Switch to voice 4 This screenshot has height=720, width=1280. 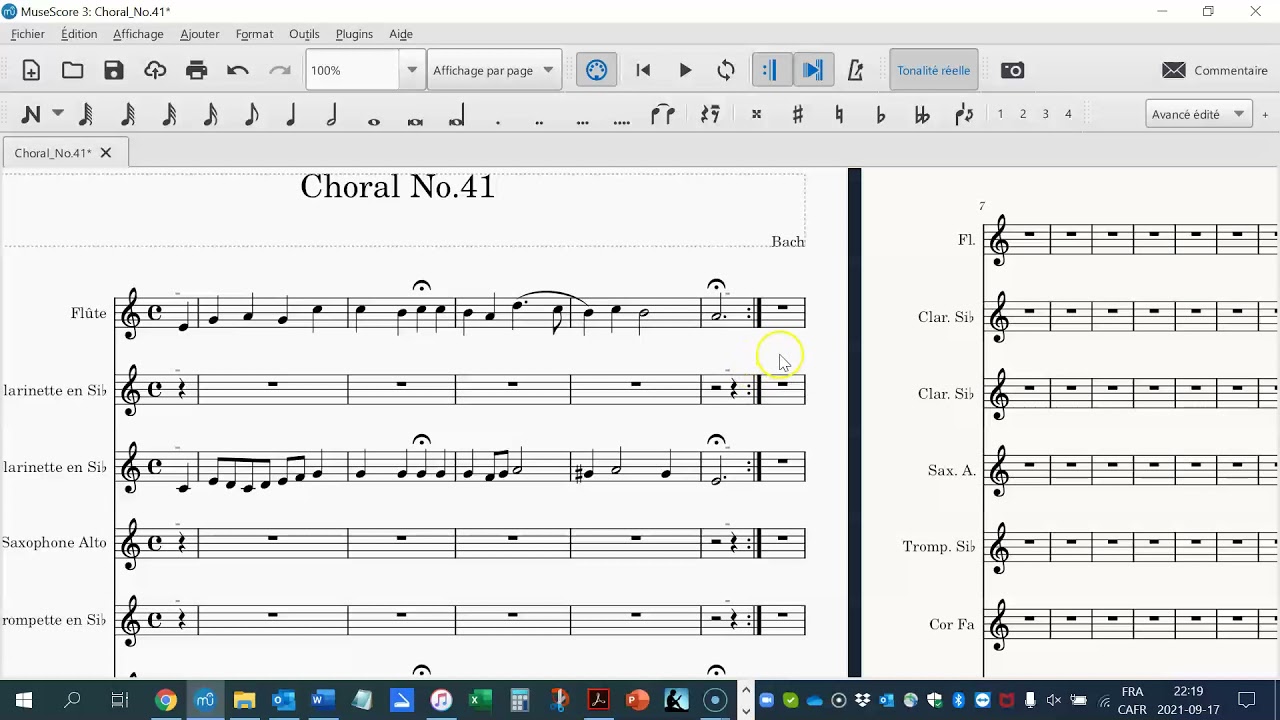pos(1068,114)
